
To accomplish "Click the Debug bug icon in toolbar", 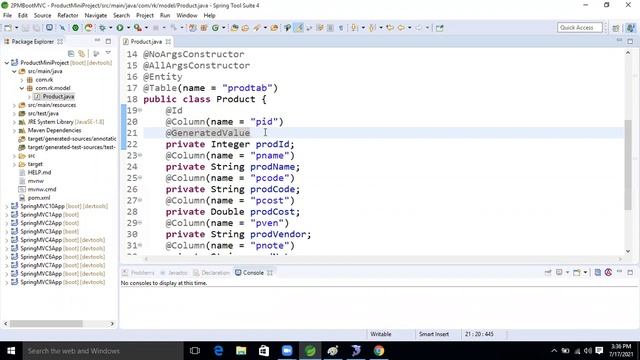I will click(102, 28).
